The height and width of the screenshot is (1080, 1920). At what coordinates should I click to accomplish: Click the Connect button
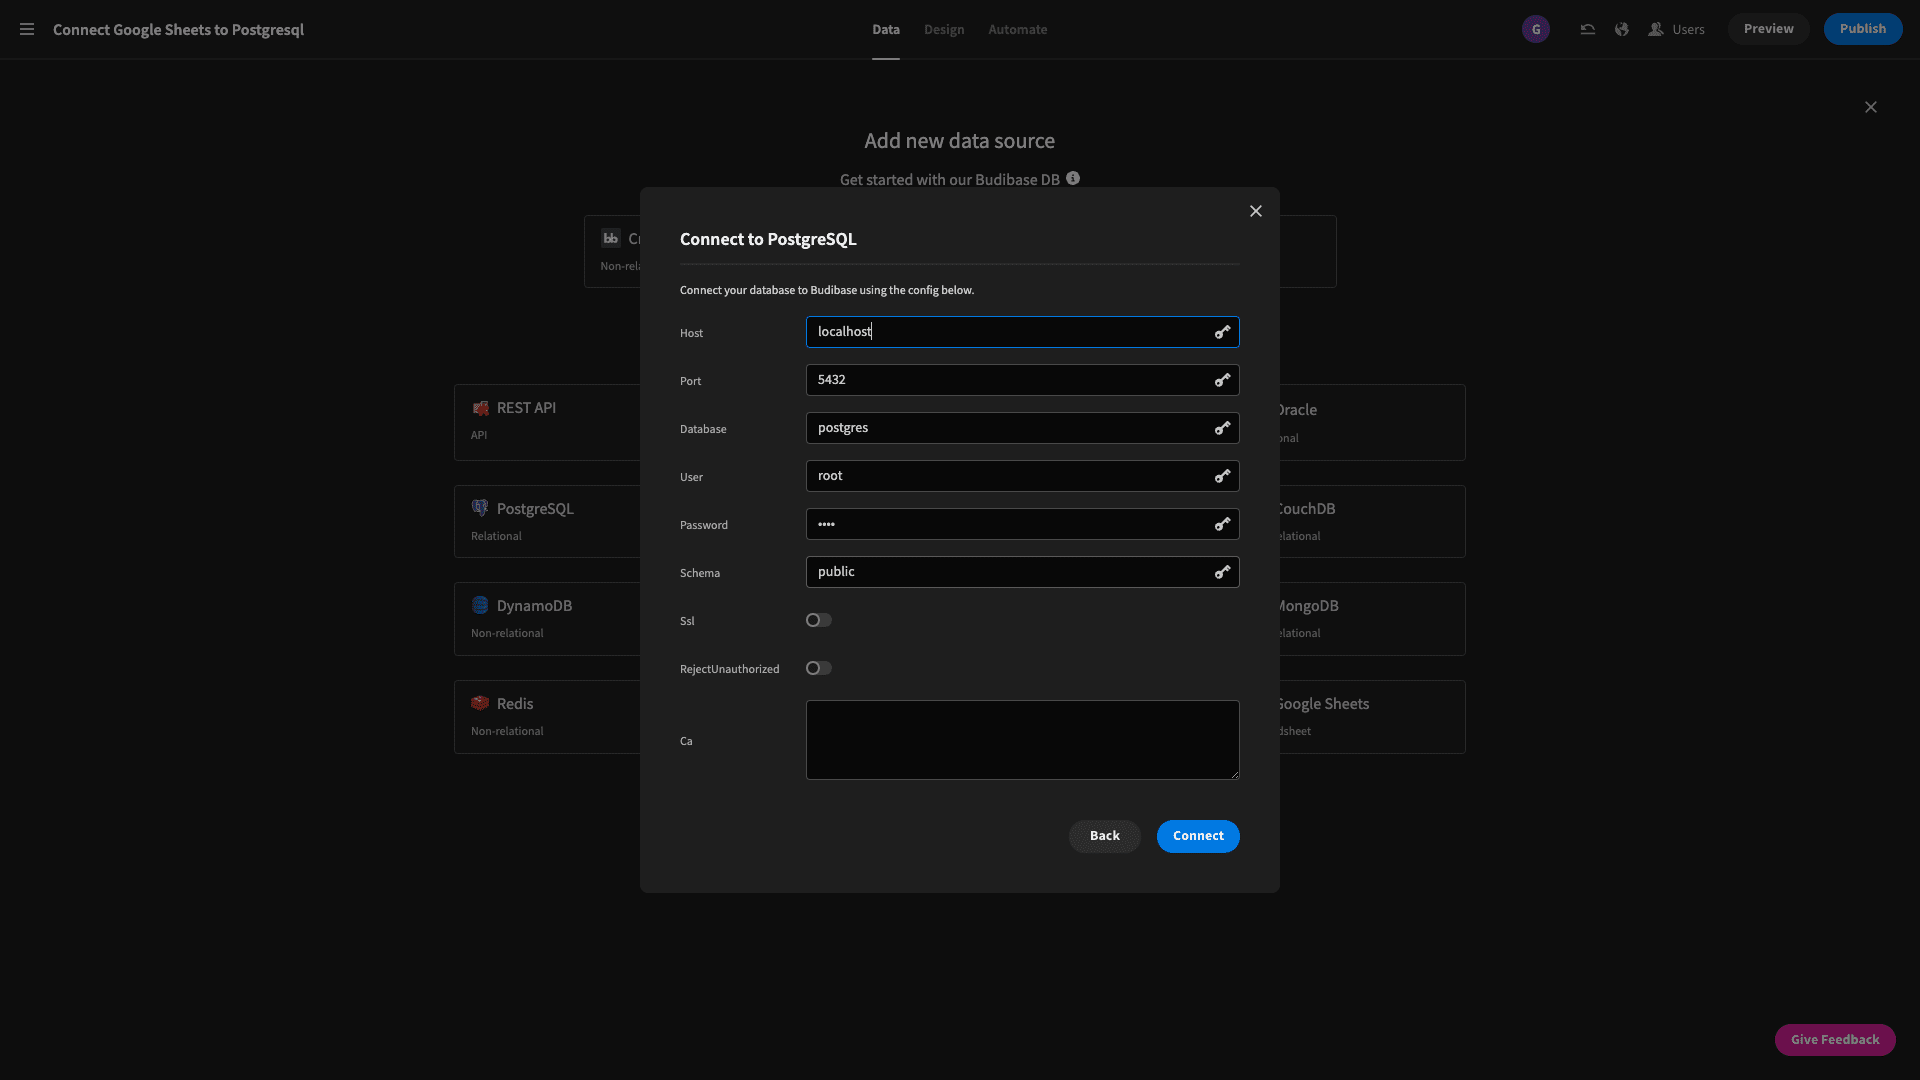1198,836
